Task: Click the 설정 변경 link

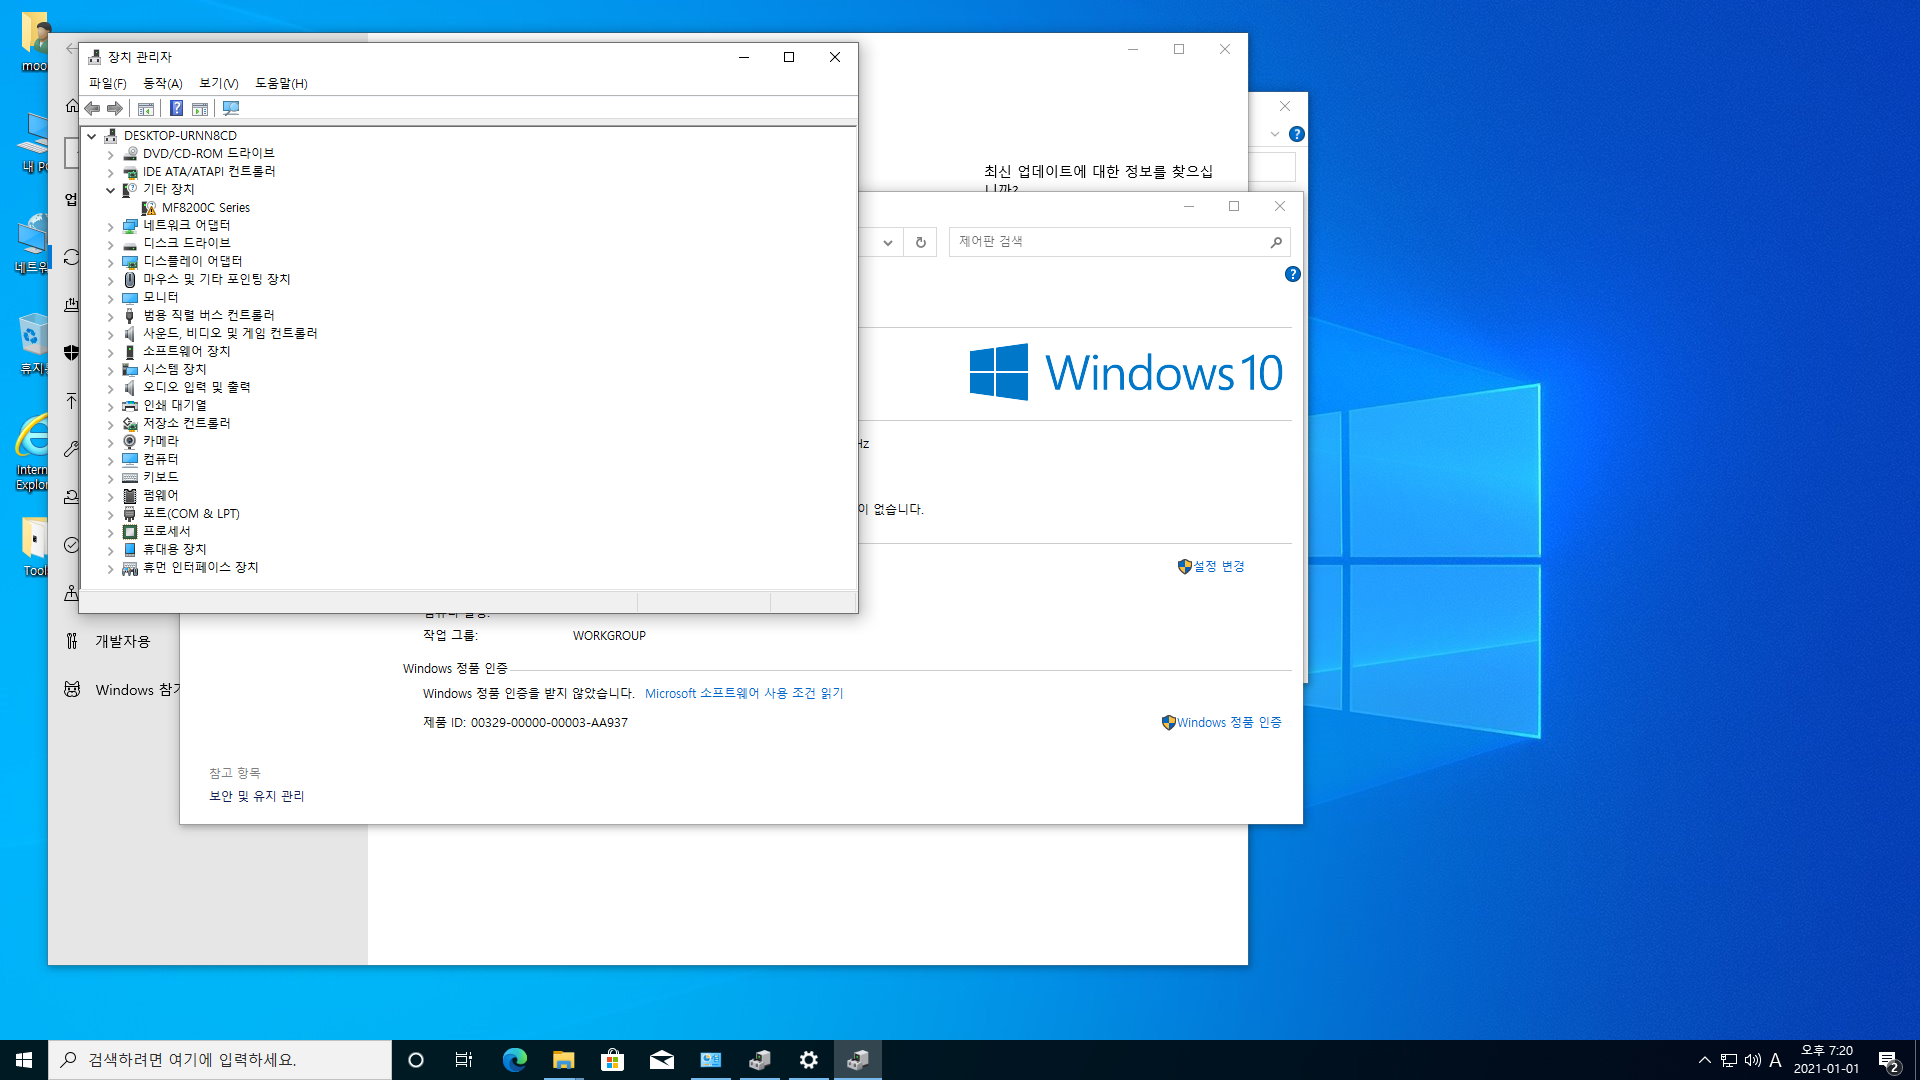Action: 1218,566
